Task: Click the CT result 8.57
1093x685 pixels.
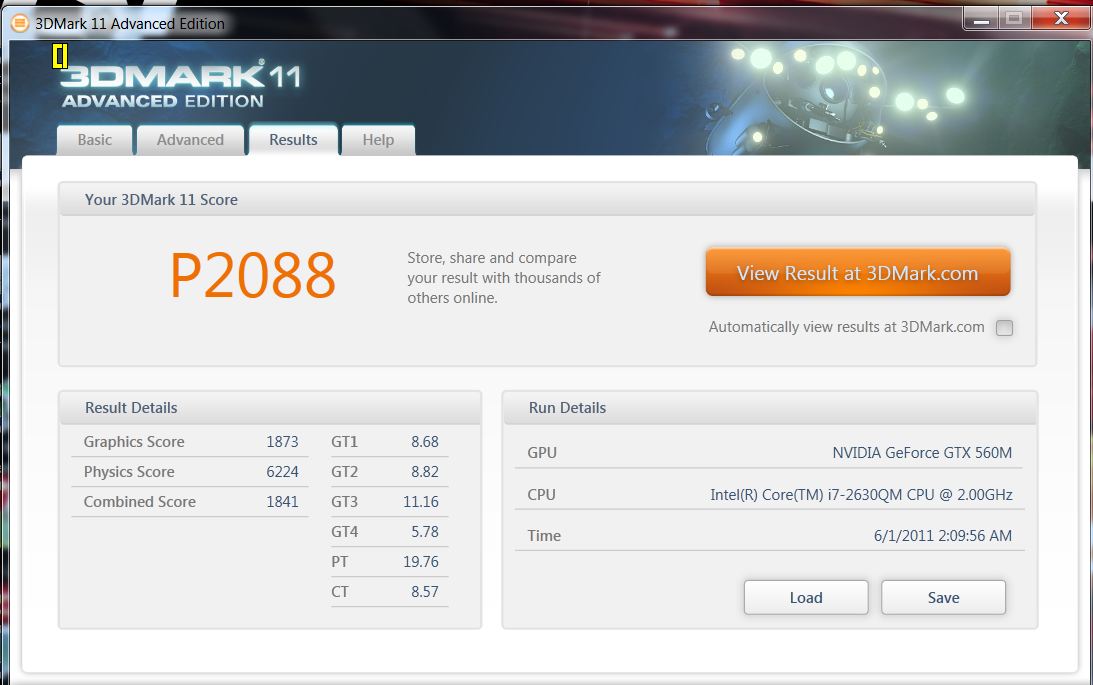Action: point(425,592)
